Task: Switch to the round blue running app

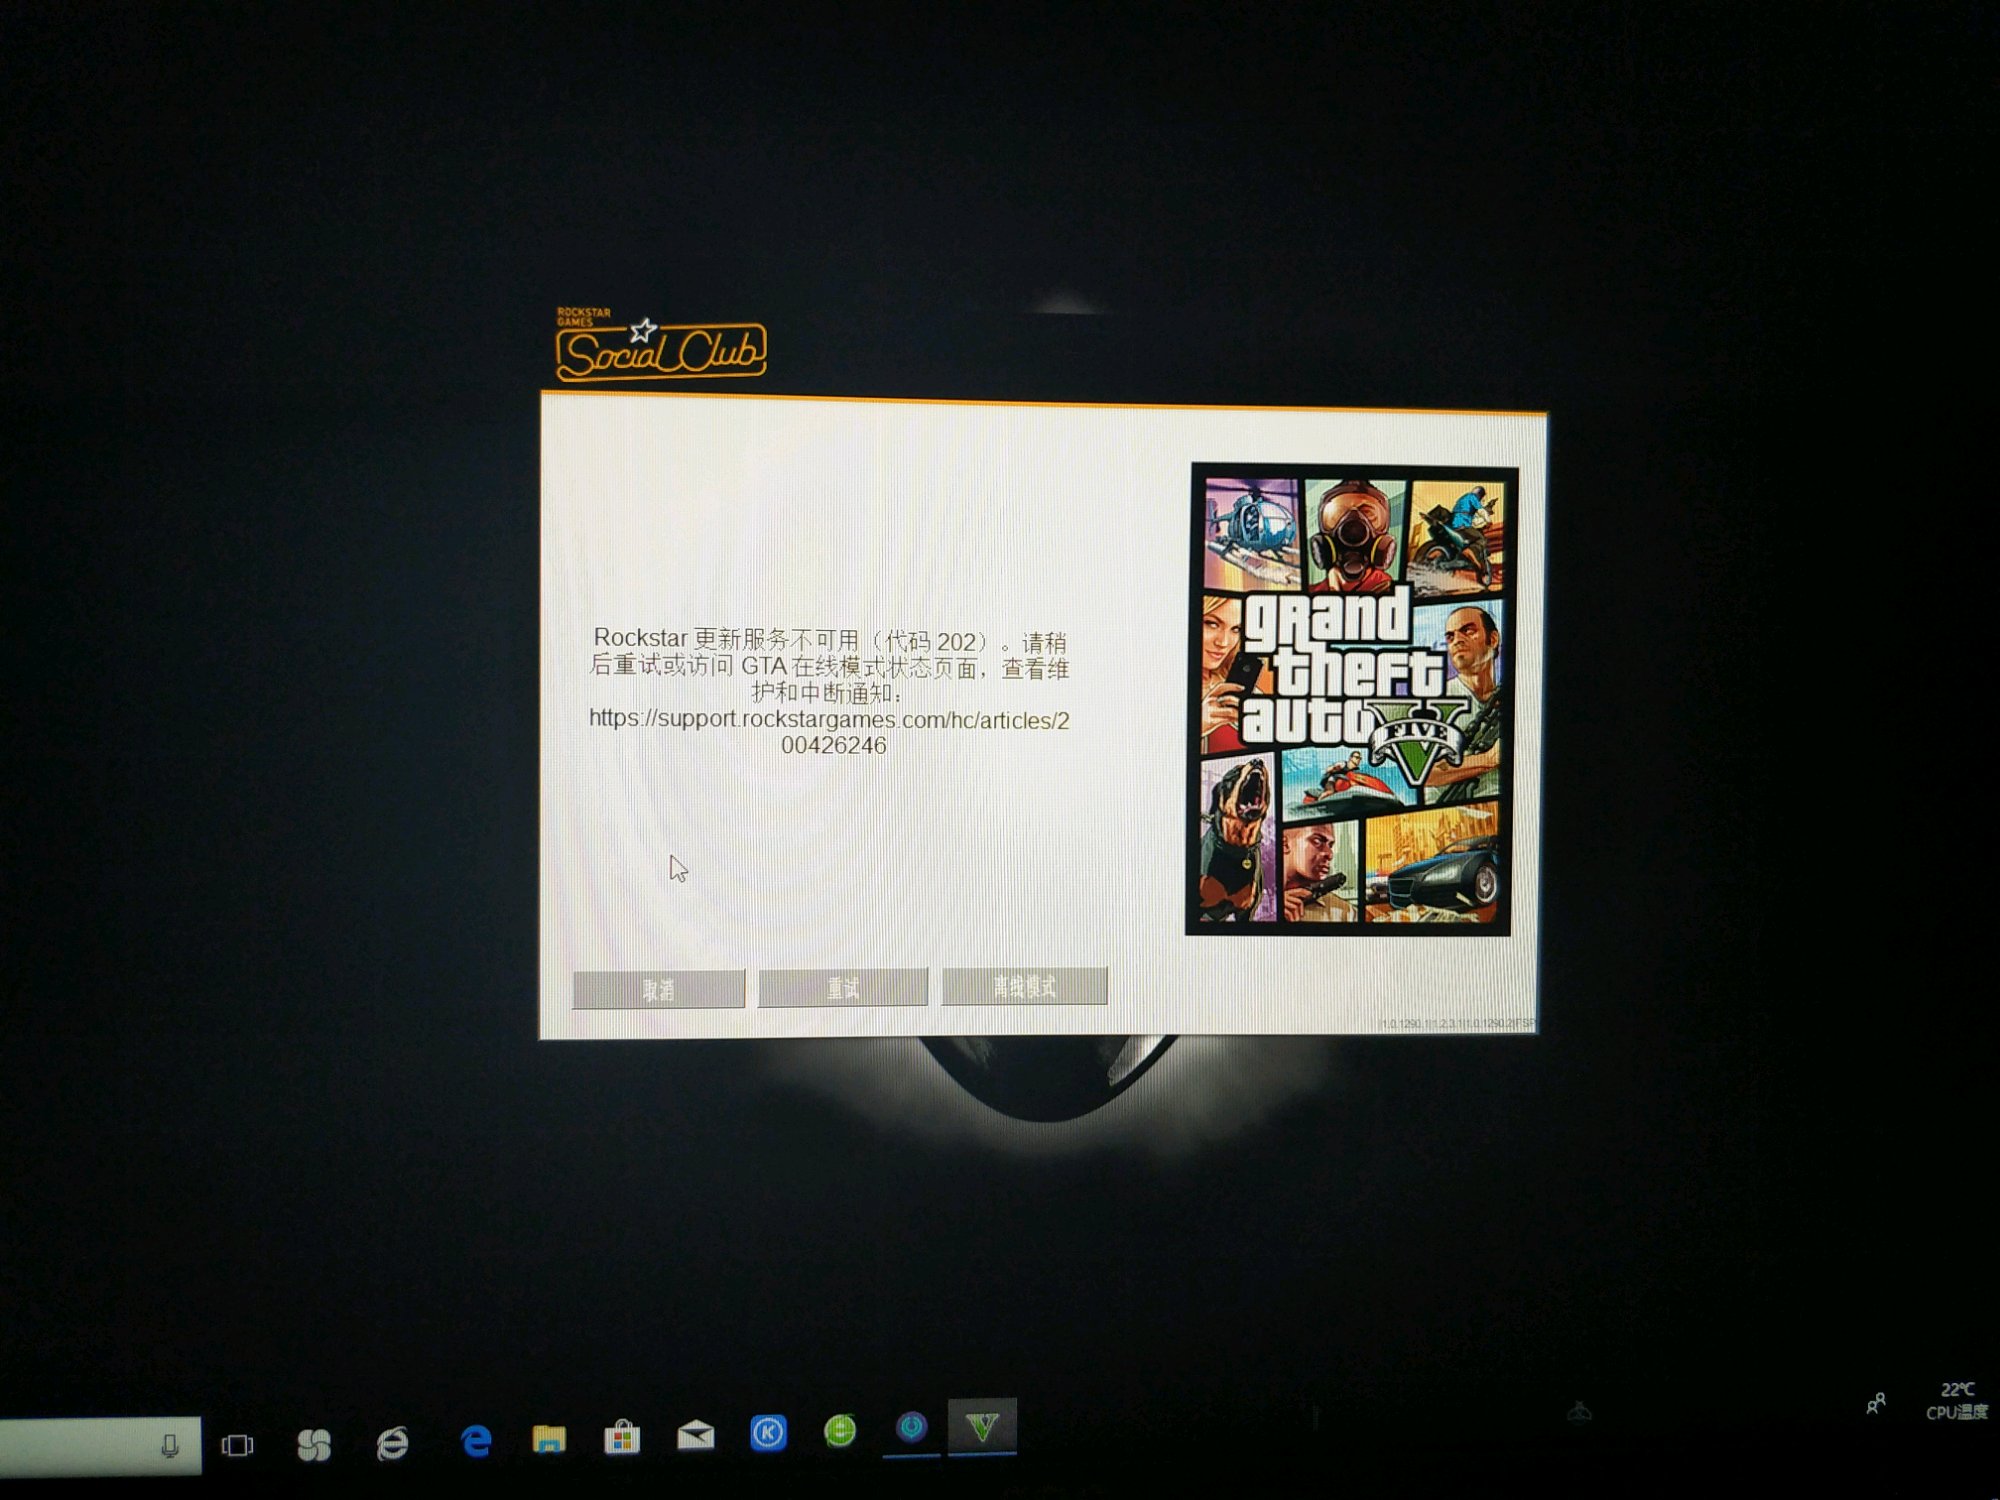Action: [911, 1428]
